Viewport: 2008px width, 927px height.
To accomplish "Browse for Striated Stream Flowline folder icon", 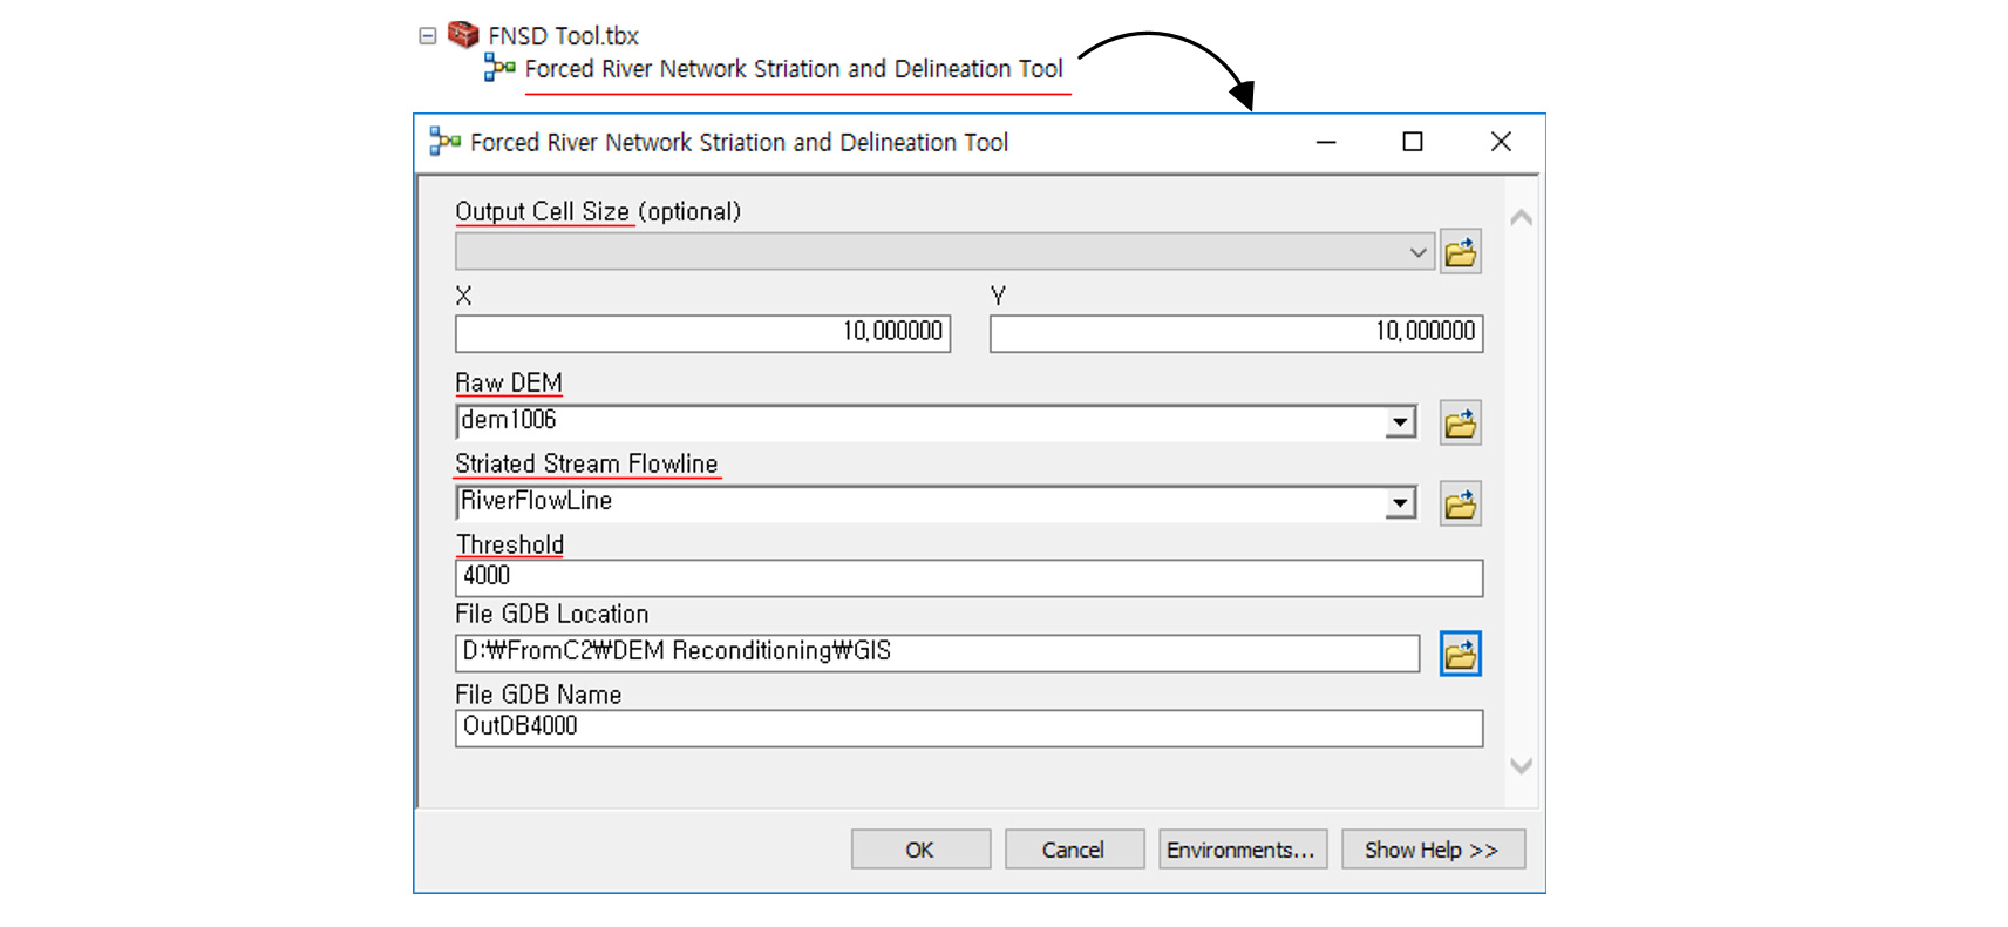I will (x=1460, y=505).
